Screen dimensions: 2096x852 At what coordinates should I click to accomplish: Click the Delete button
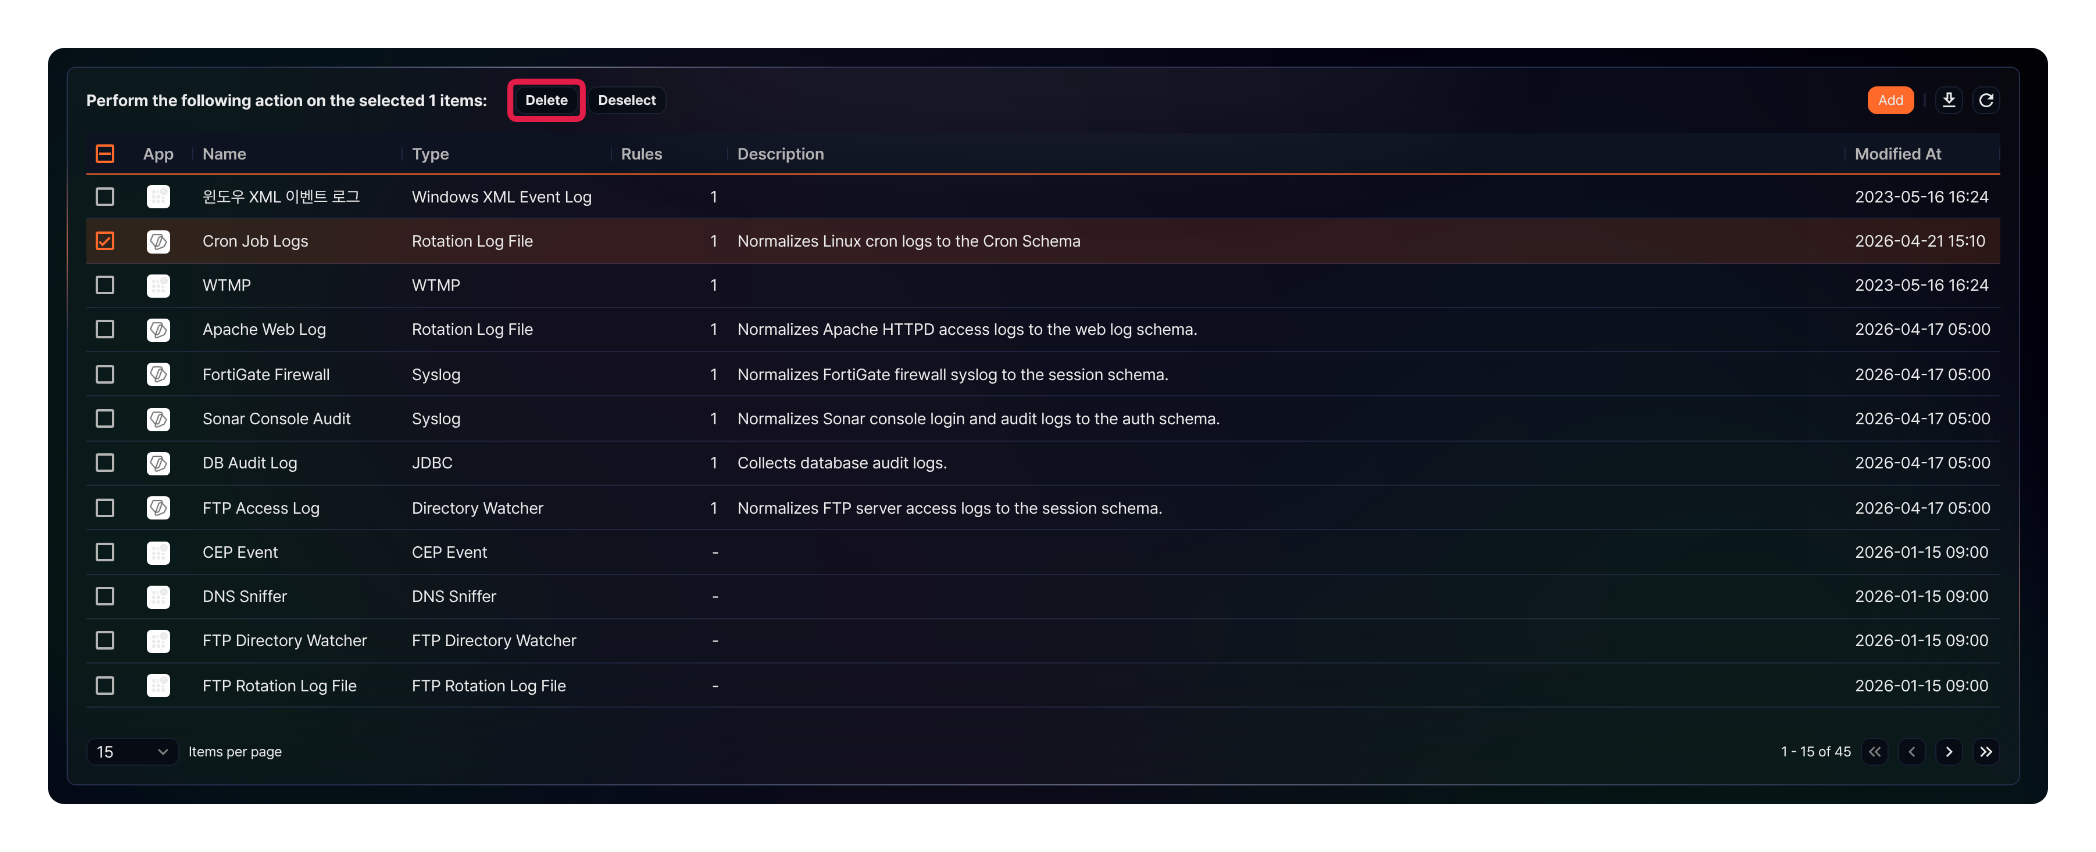click(546, 100)
